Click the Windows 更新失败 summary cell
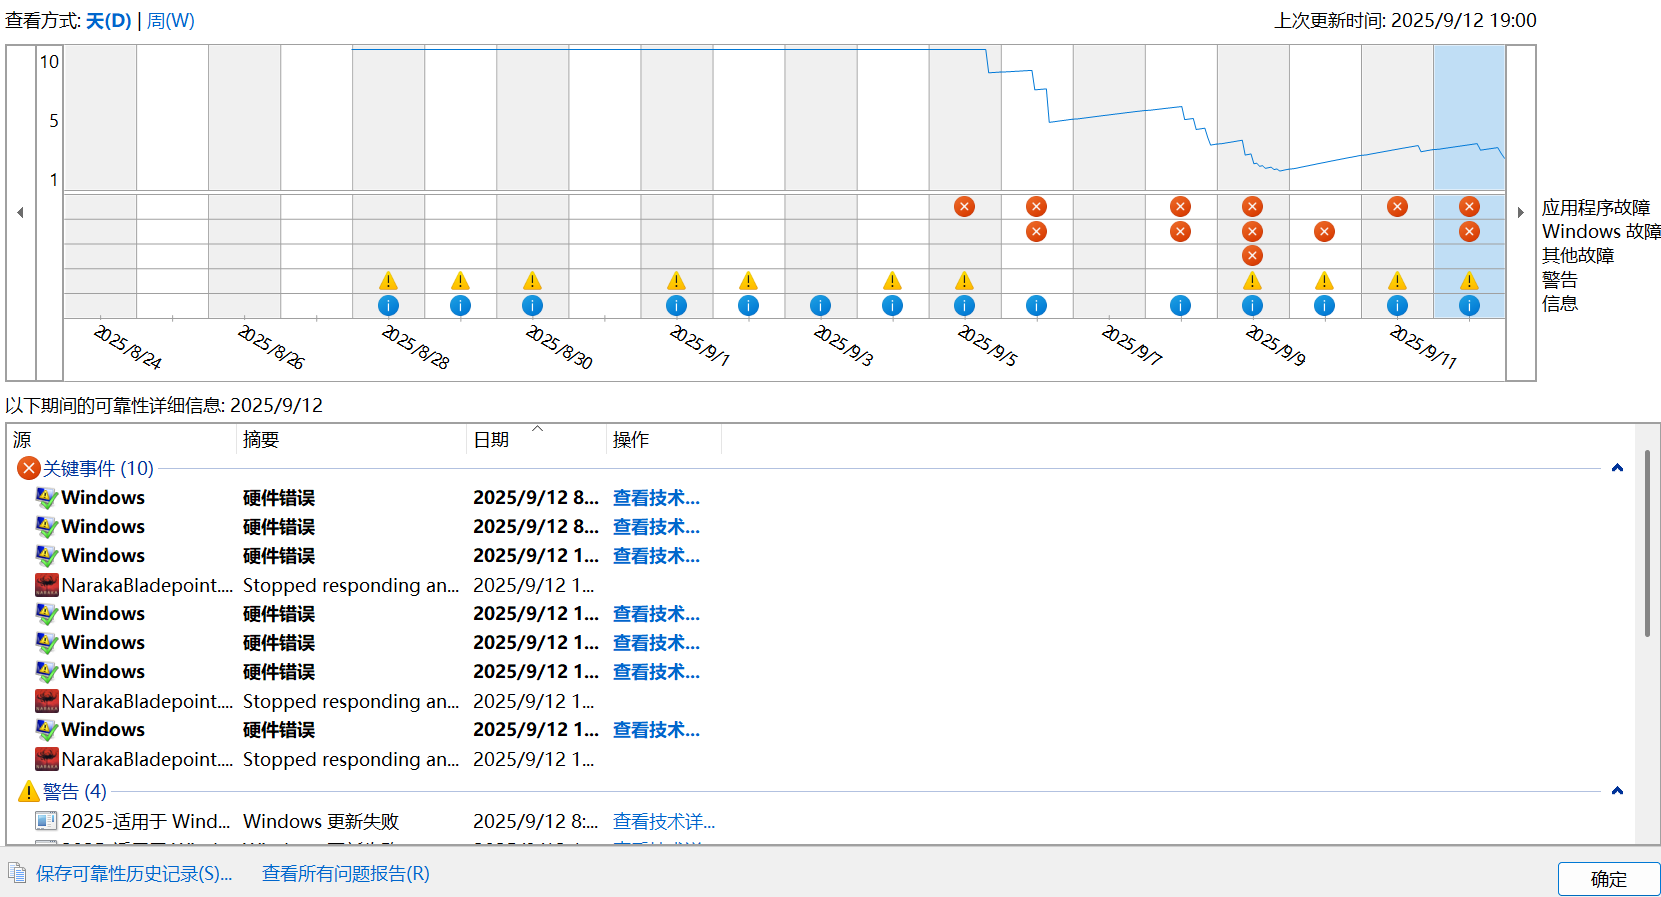This screenshot has height=897, width=1661. (321, 822)
